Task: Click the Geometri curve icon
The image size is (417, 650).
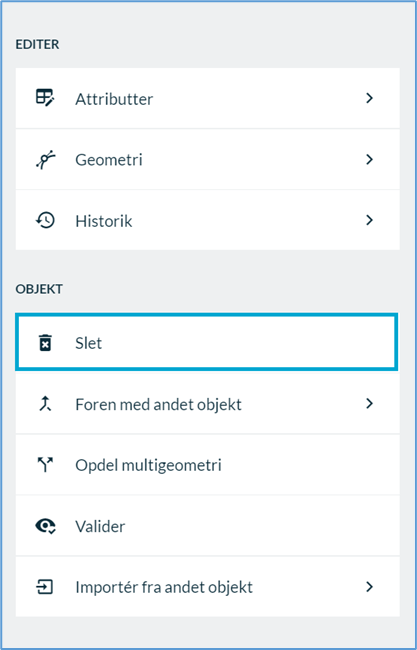Action: (45, 159)
